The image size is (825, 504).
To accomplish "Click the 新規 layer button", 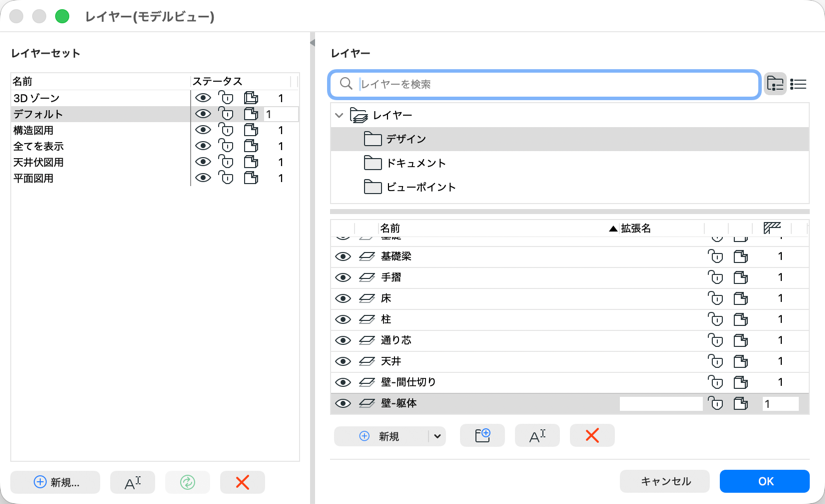I will pyautogui.click(x=381, y=436).
